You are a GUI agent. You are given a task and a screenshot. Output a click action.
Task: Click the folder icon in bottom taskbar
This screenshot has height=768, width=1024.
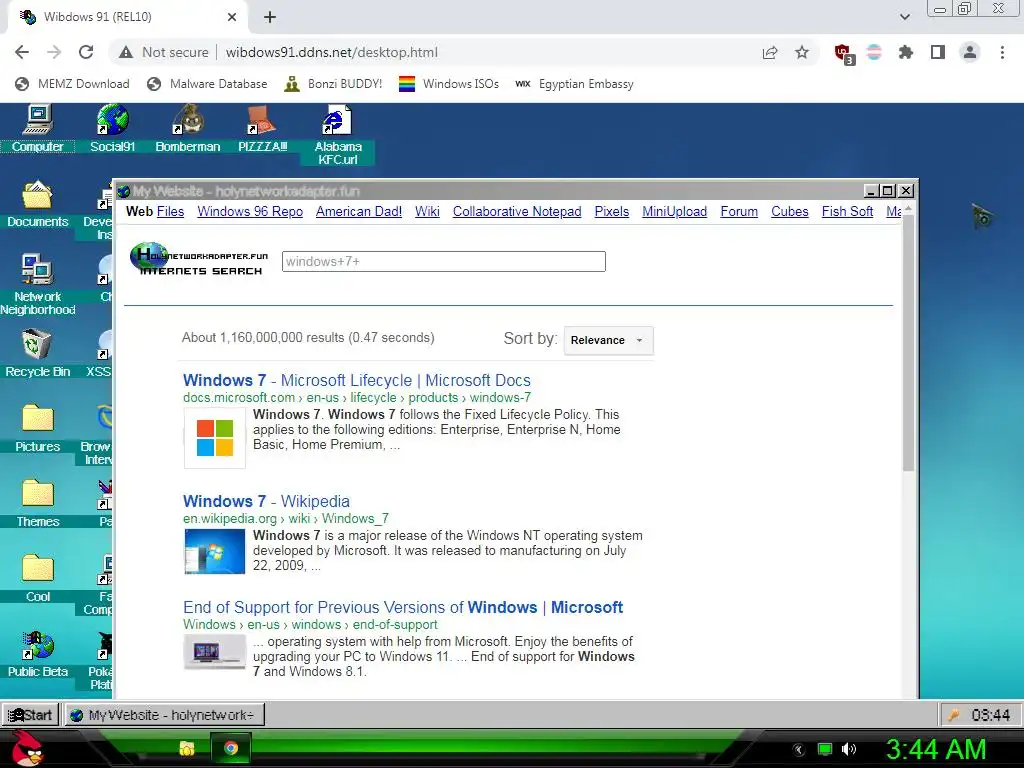187,748
